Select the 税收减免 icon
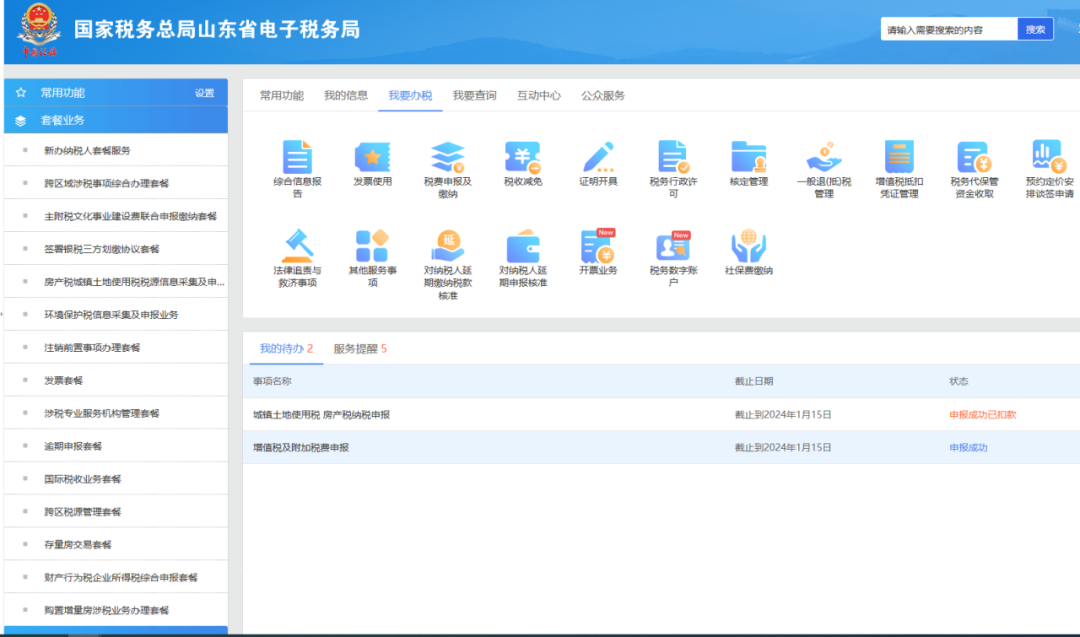This screenshot has width=1080, height=637. [x=522, y=157]
